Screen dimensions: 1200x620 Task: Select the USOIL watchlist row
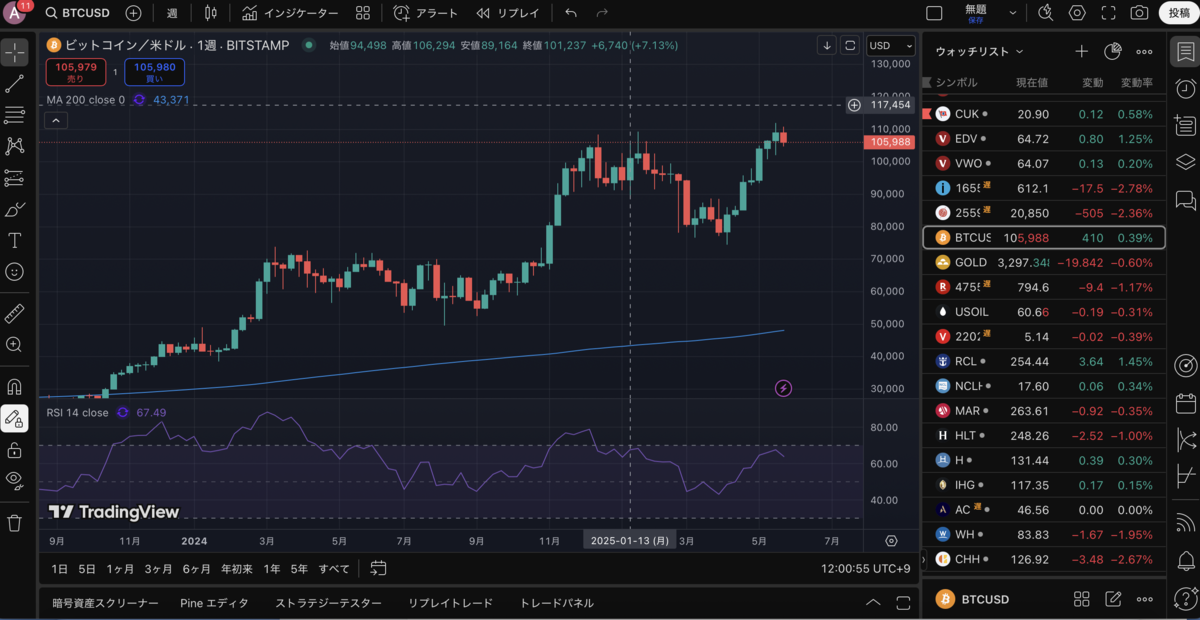(1044, 311)
